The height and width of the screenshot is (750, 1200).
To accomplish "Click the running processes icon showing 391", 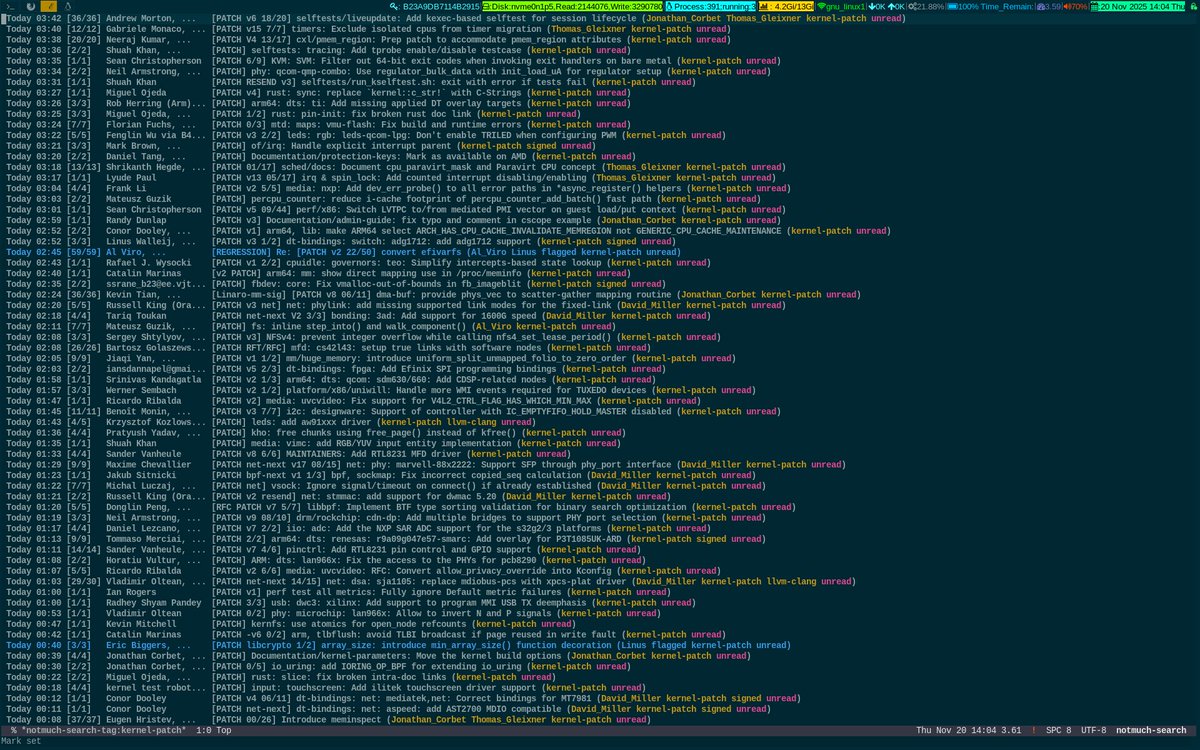I will pos(668,7).
